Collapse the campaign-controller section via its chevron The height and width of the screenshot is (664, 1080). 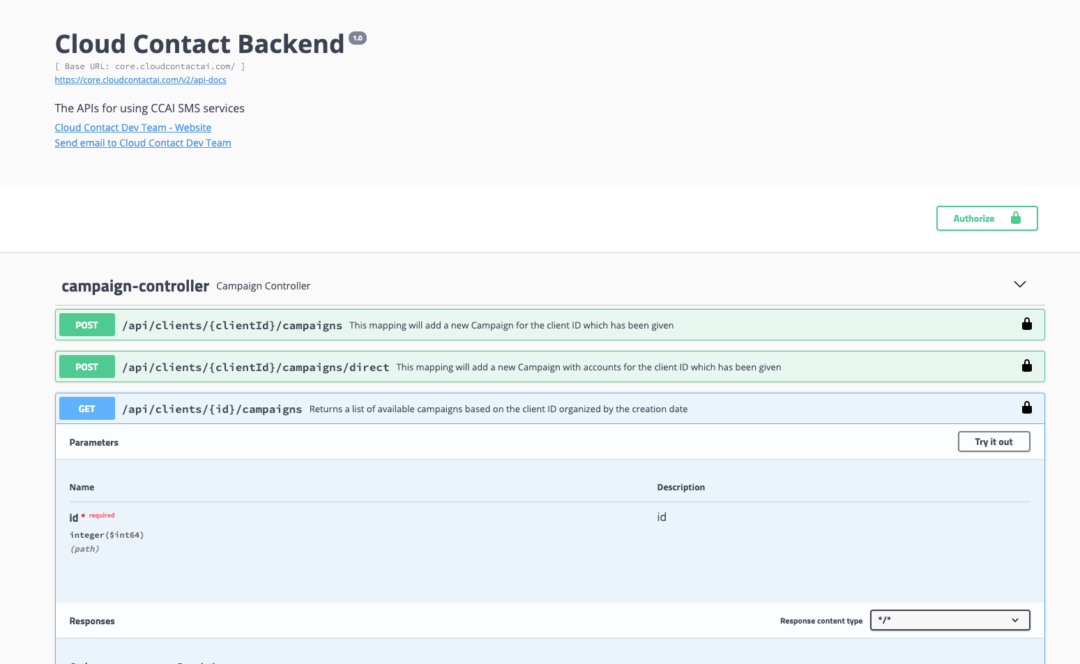[x=1020, y=284]
